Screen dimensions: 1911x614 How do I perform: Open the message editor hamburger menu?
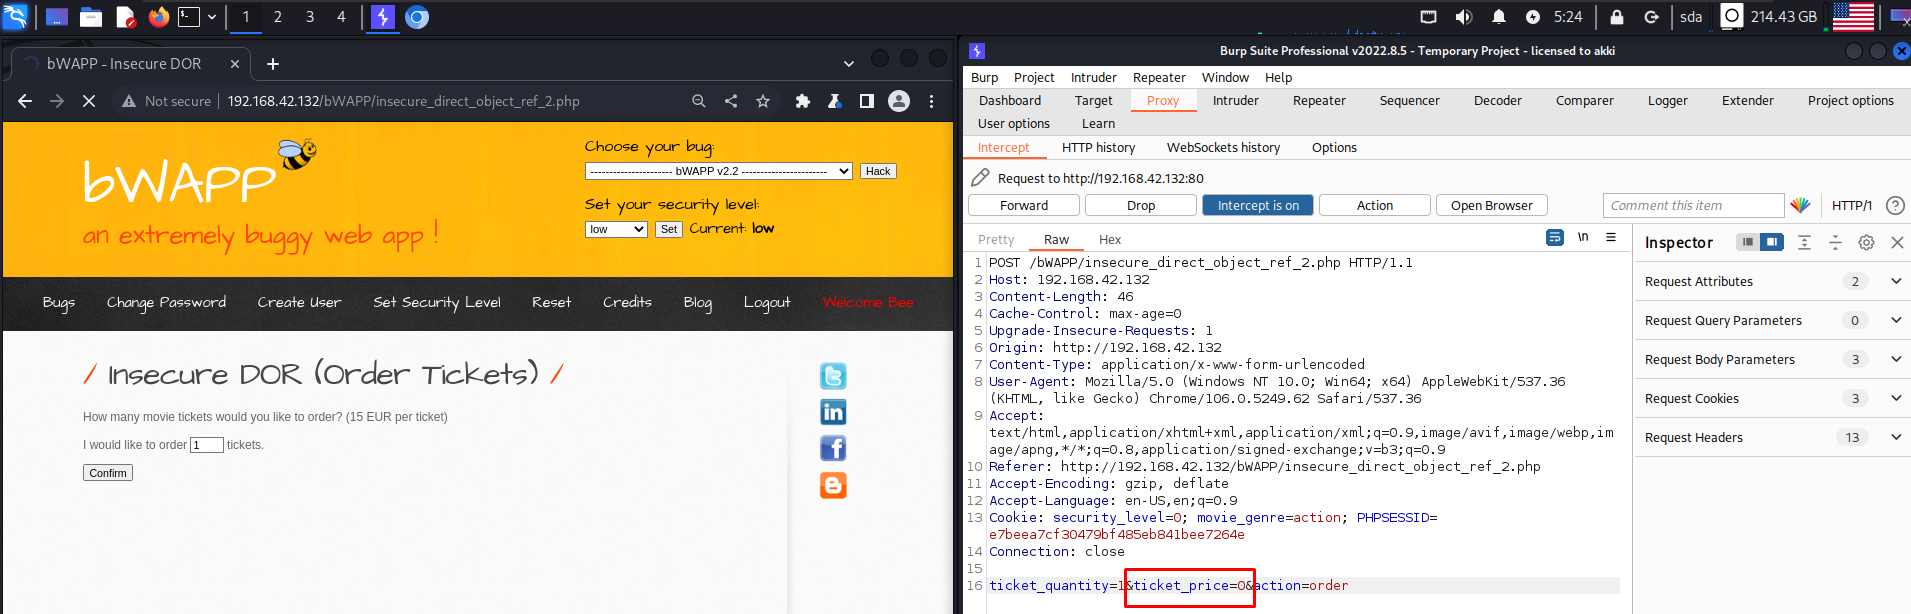click(1611, 238)
